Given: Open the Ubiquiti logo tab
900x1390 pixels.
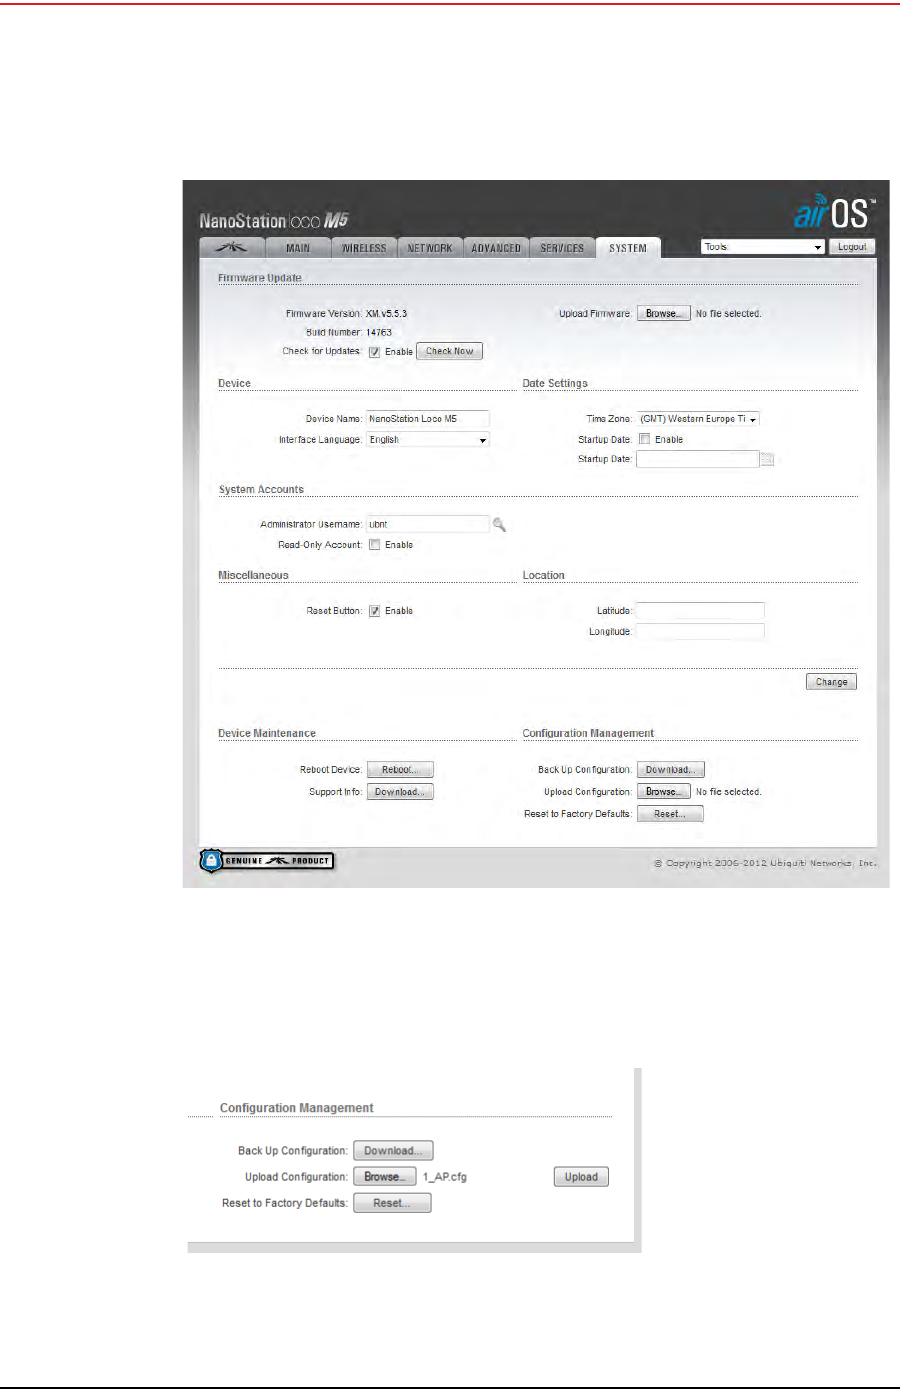Looking at the screenshot, I should pos(232,248).
